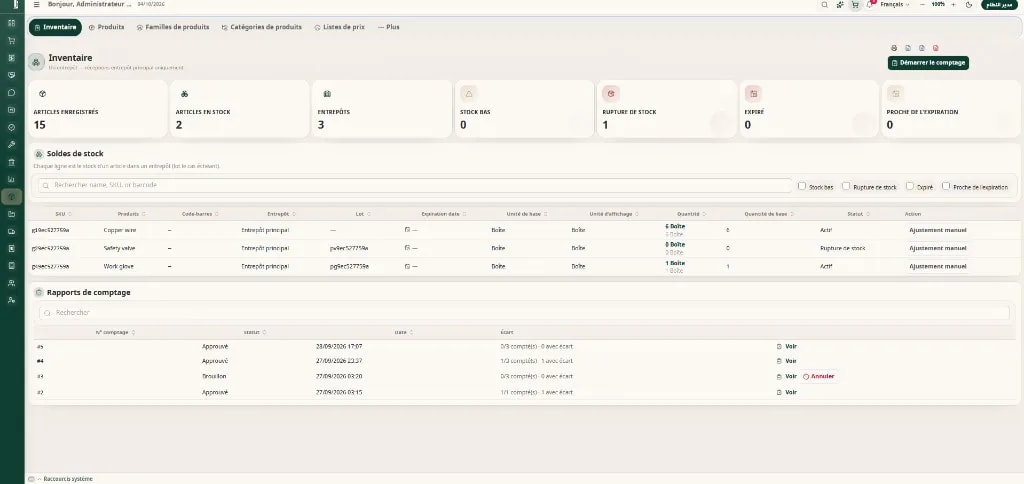Open the notifications bell

coord(870,5)
